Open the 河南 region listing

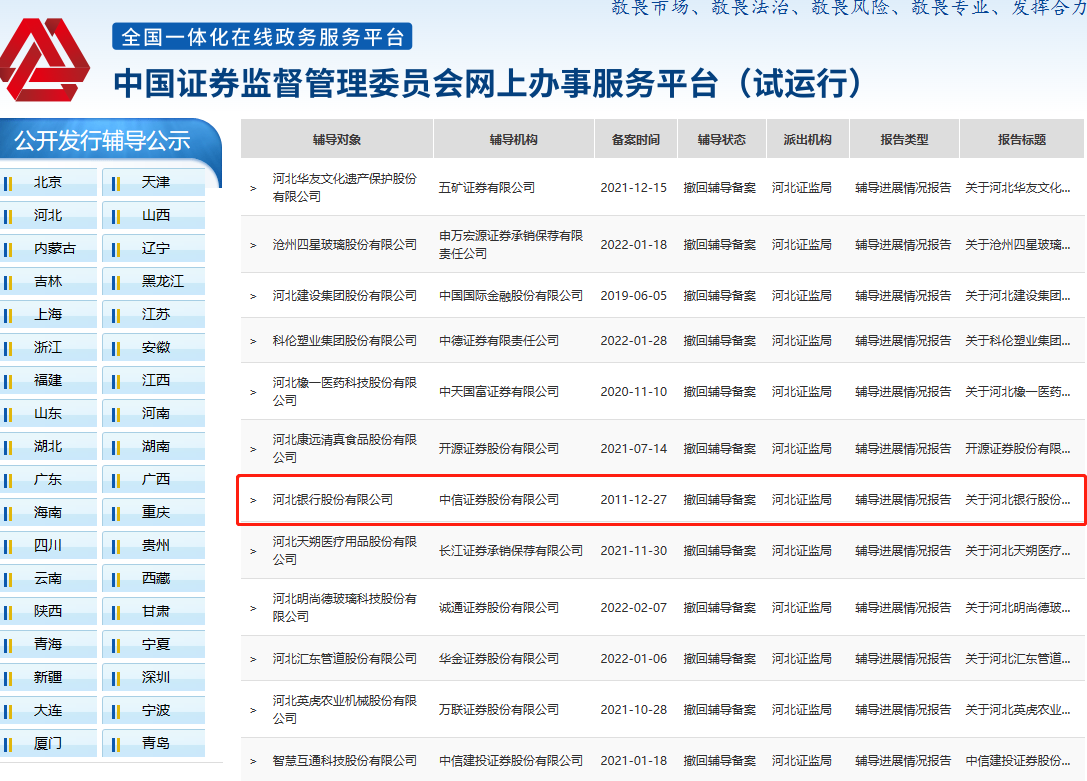[154, 414]
